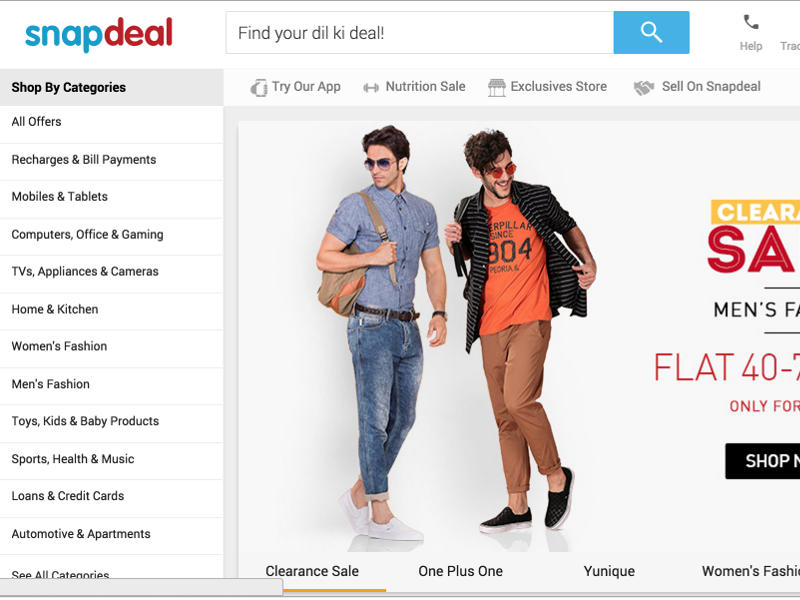Click the men's fashion banner image
This screenshot has height=600, width=800.
coord(519,337)
